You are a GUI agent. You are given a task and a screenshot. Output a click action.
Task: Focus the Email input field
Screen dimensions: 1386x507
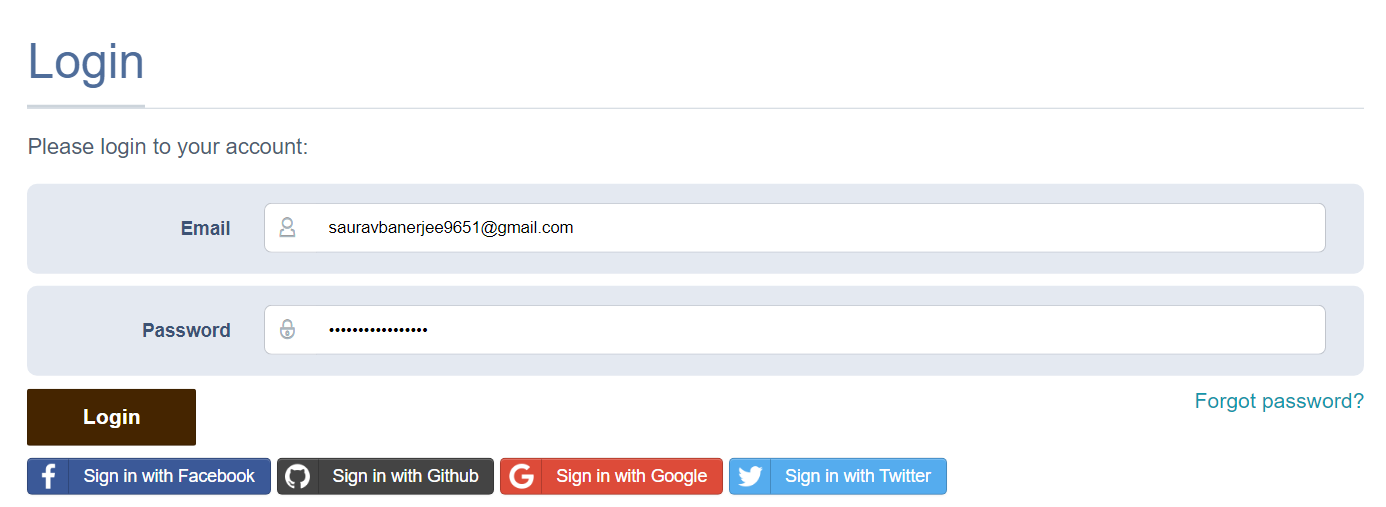pyautogui.click(x=900, y=228)
